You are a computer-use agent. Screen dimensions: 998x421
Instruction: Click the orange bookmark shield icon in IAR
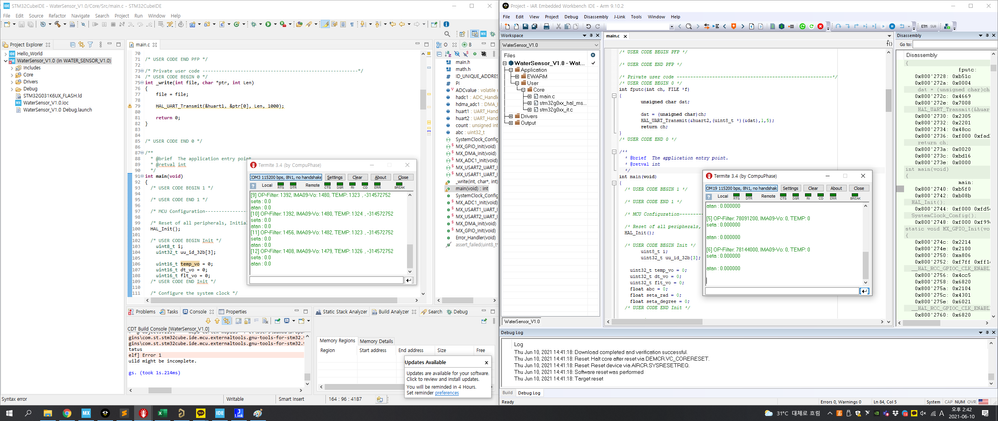[733, 26]
